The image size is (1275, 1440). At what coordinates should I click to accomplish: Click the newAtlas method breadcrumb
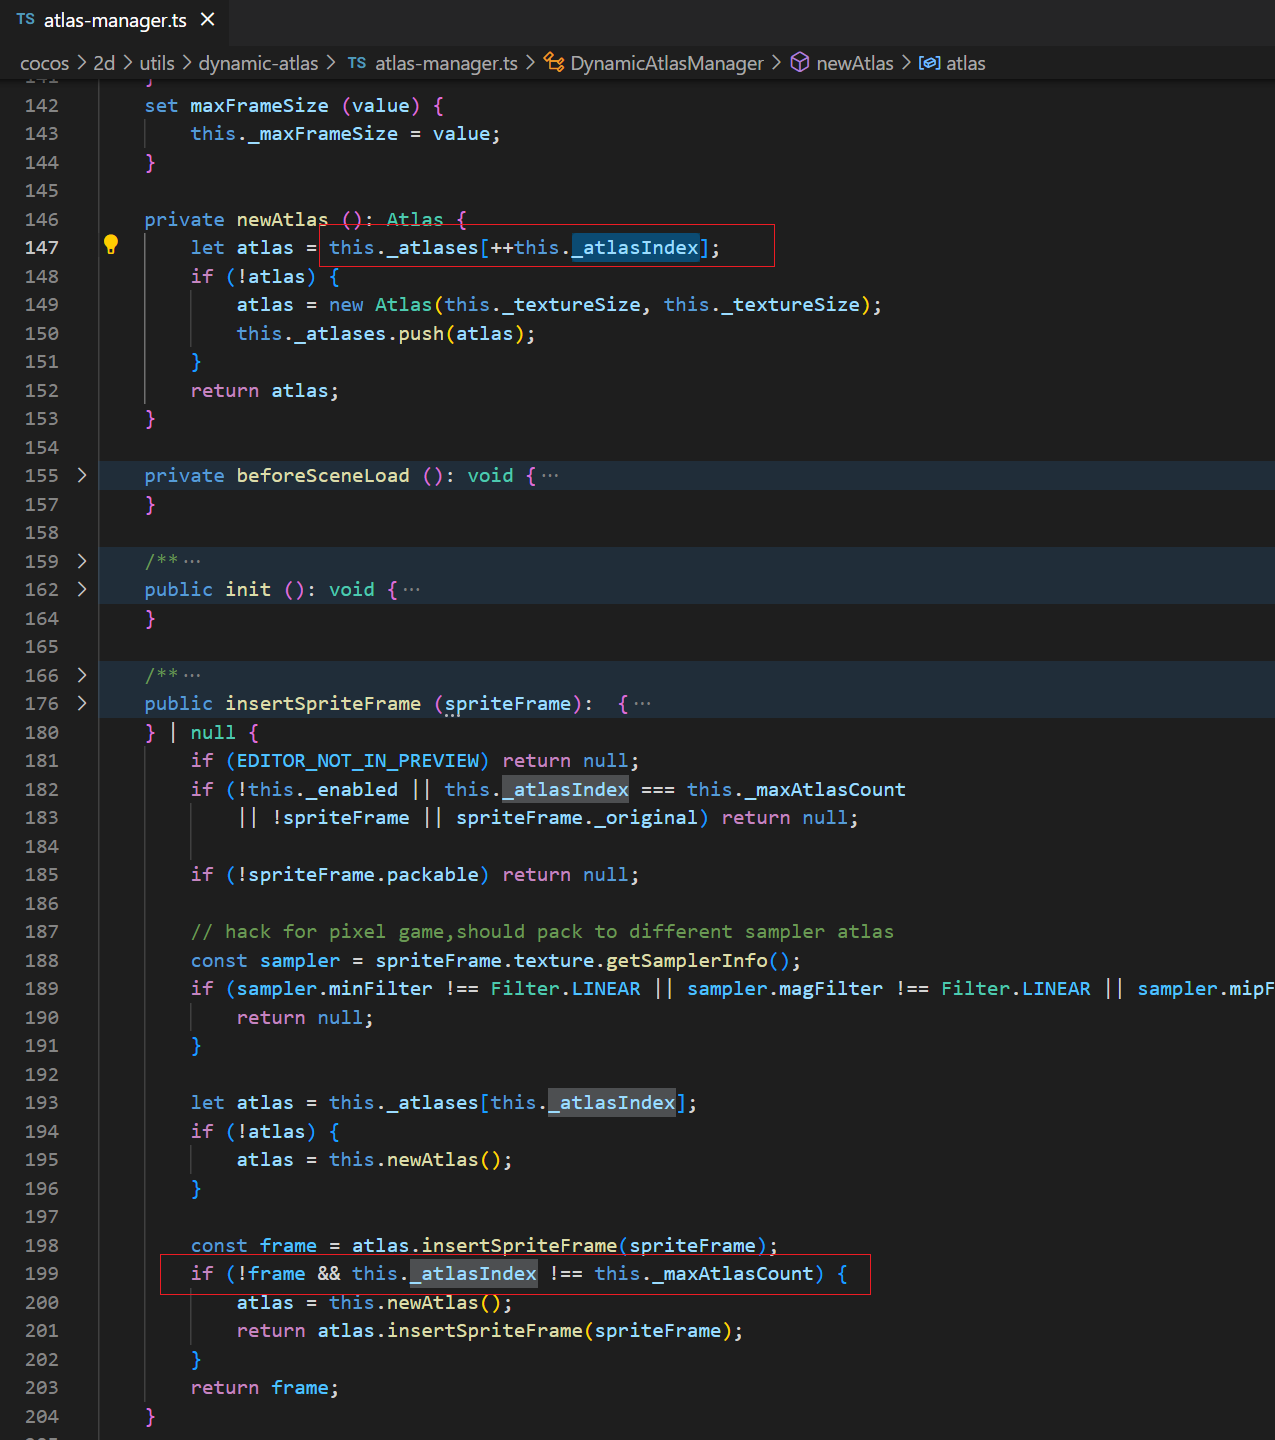click(x=855, y=63)
